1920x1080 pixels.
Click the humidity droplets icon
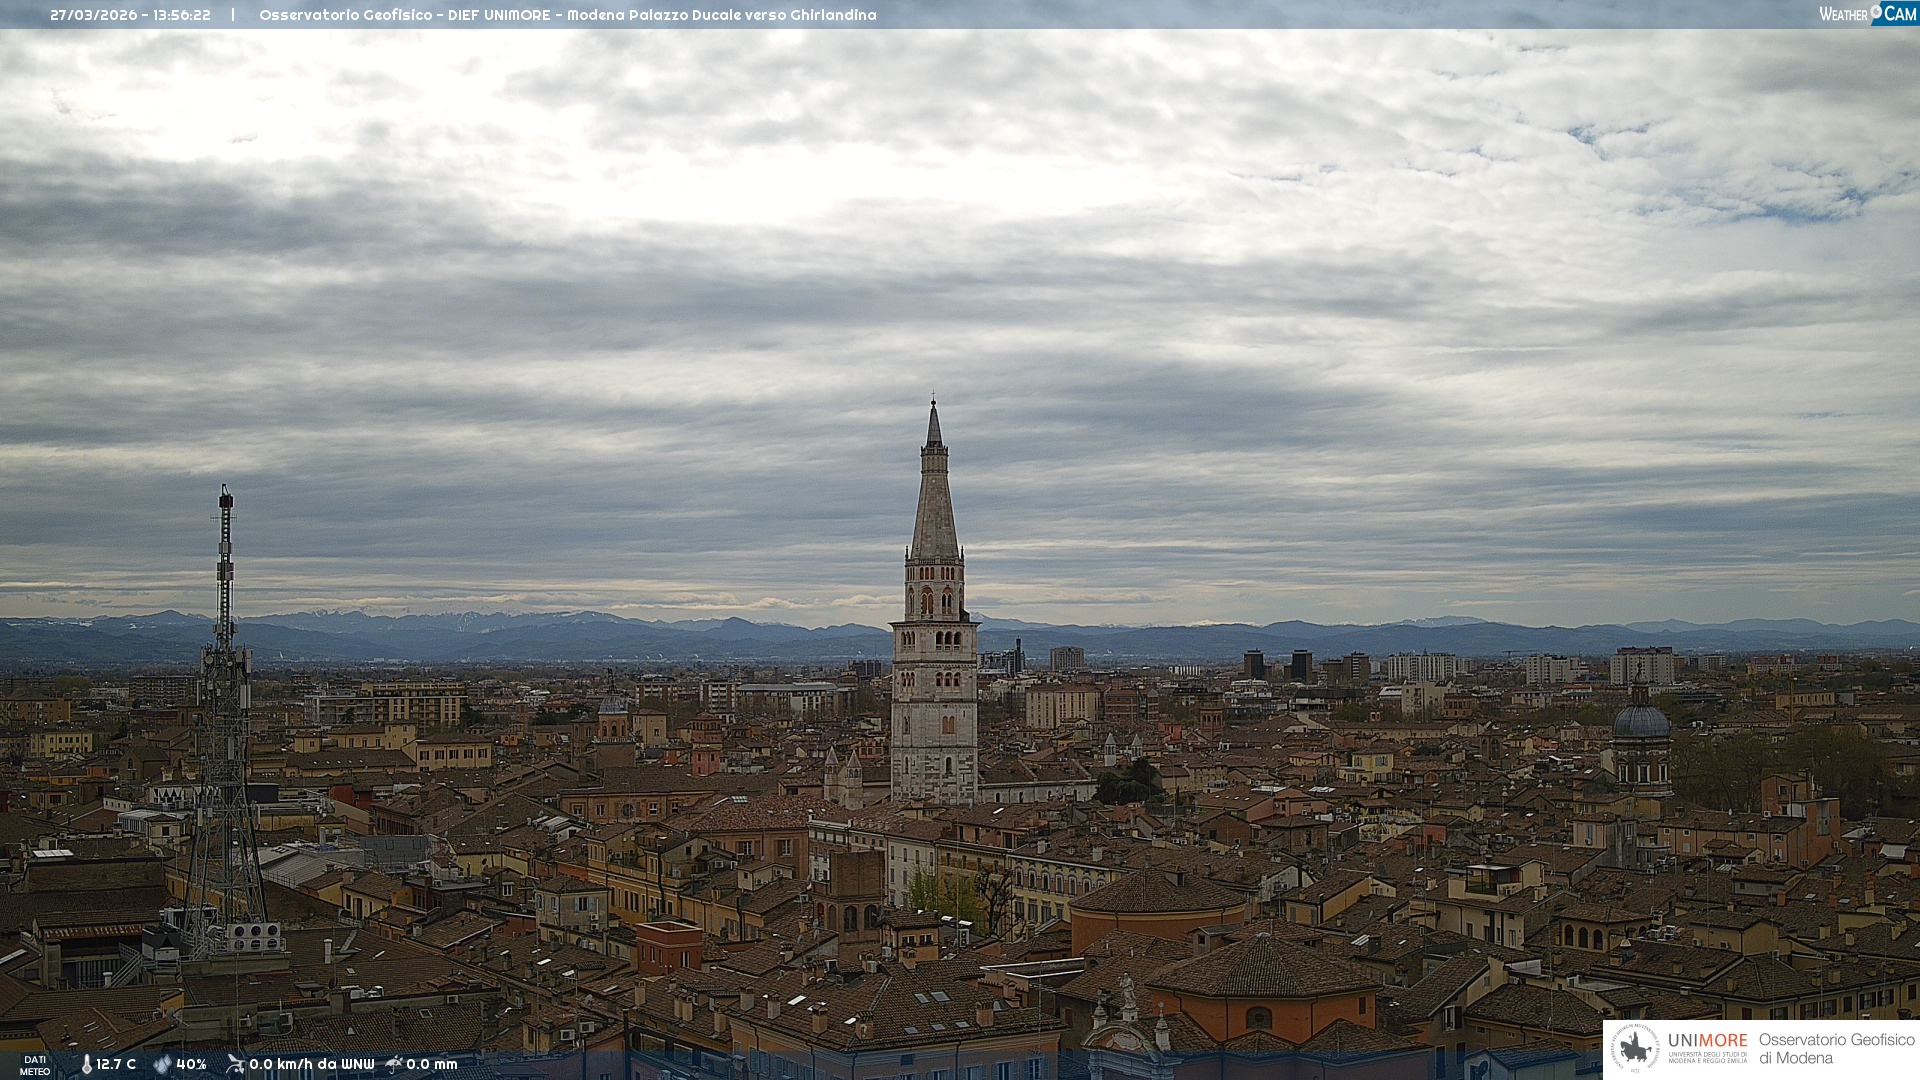tap(162, 1064)
